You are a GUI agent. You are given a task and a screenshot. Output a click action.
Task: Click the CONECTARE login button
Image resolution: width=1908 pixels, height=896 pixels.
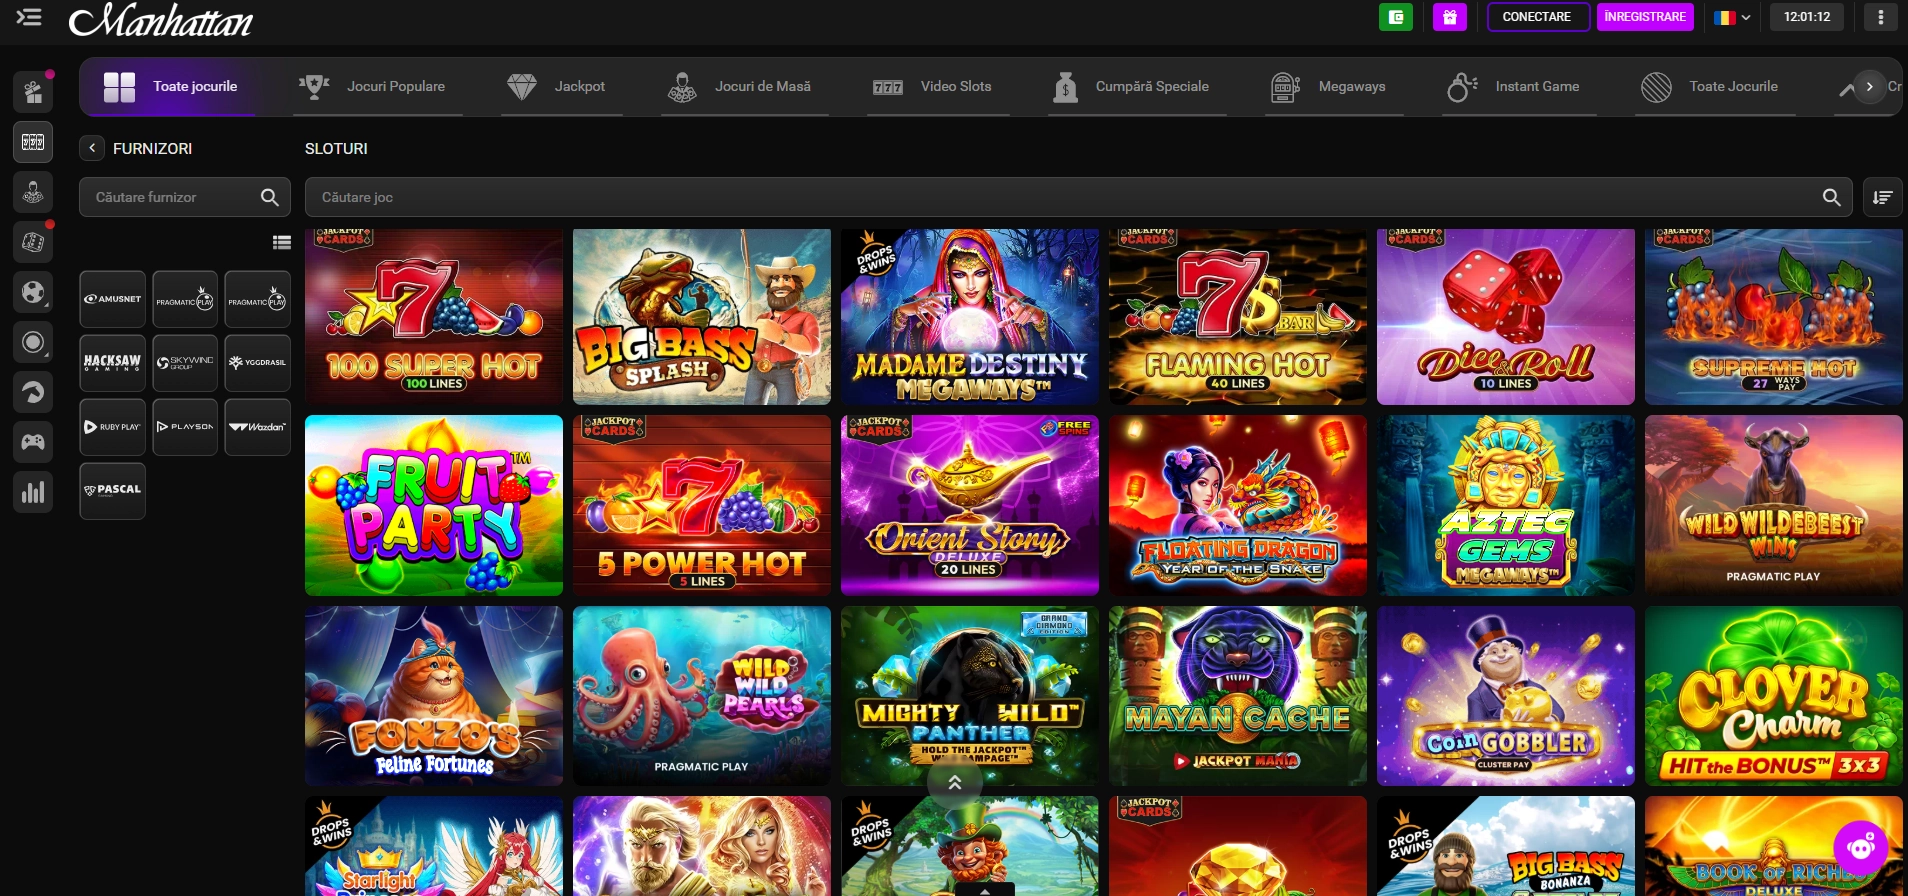tap(1537, 17)
